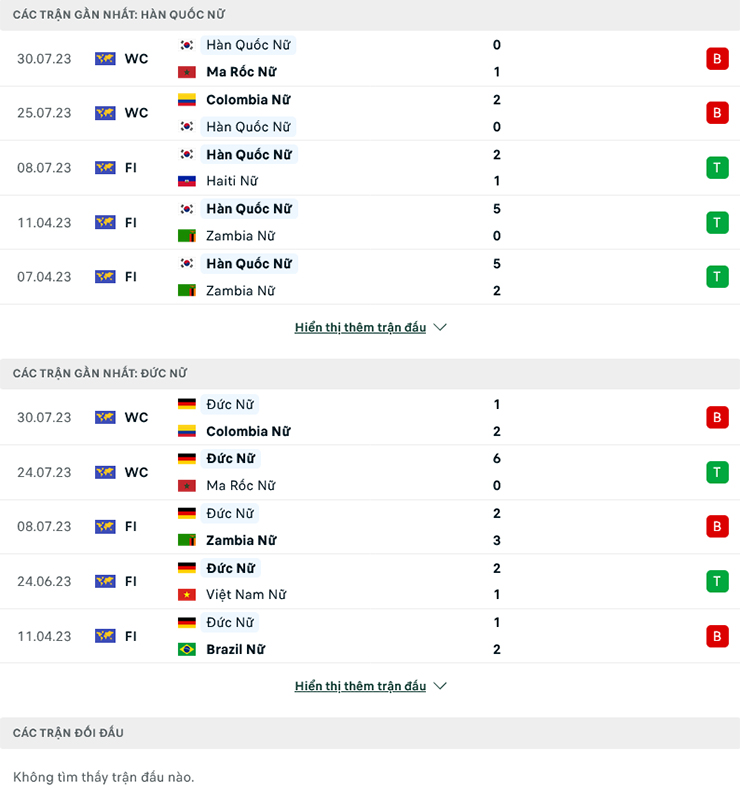Screen dimensions: 740x790
Task: Open the Brazil Nữ team link
Action: (x=235, y=649)
